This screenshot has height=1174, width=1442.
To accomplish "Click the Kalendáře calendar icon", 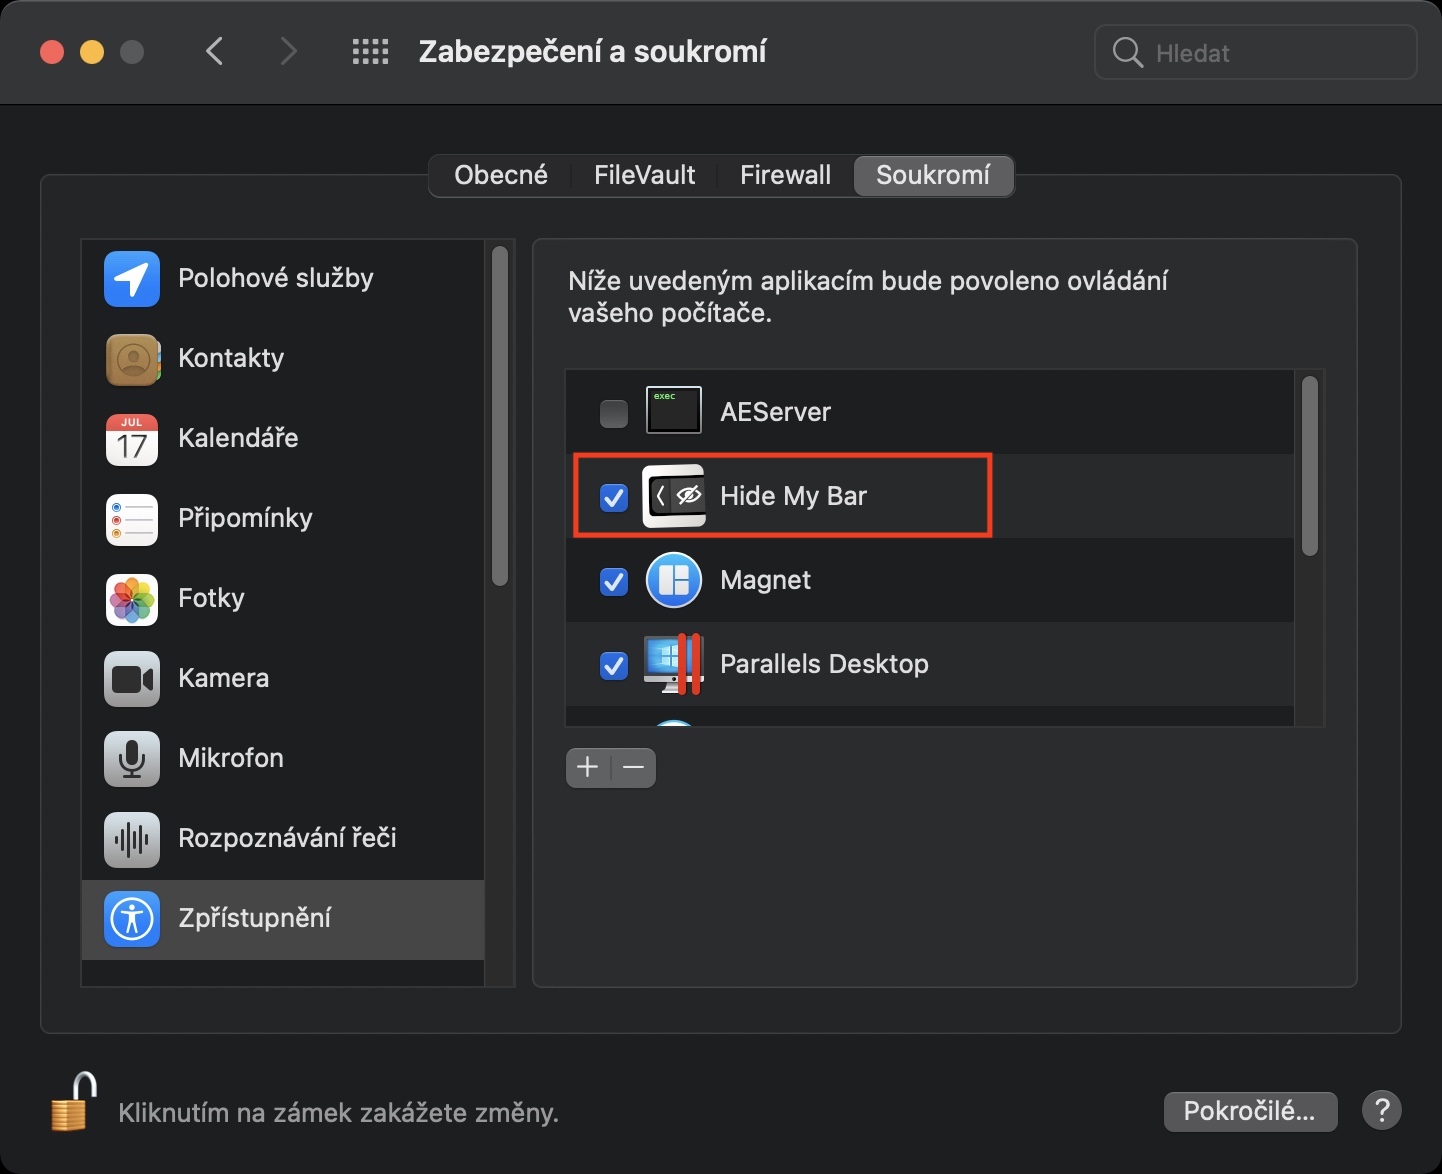I will point(131,439).
